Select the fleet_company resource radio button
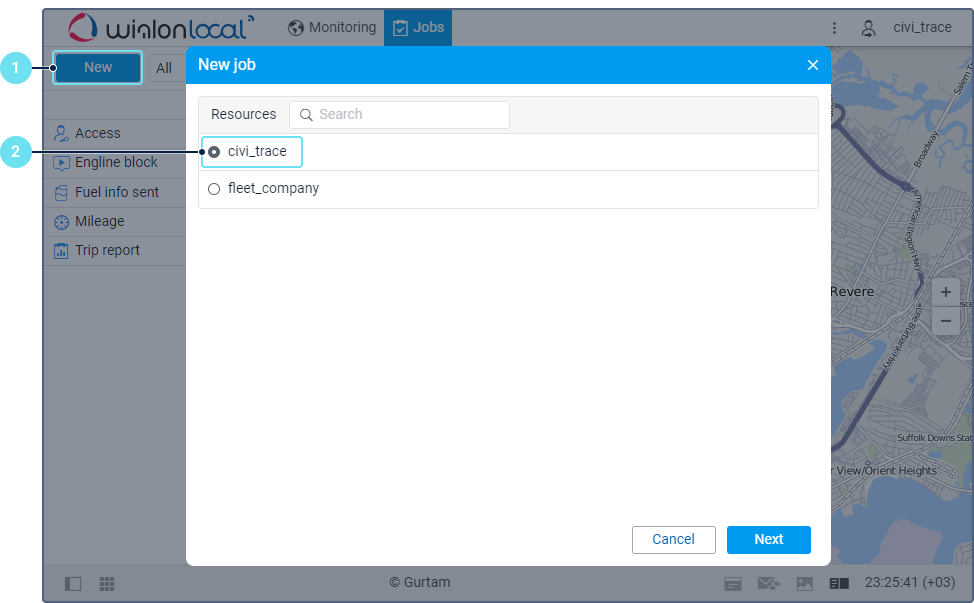This screenshot has height=603, width=974. tap(214, 189)
